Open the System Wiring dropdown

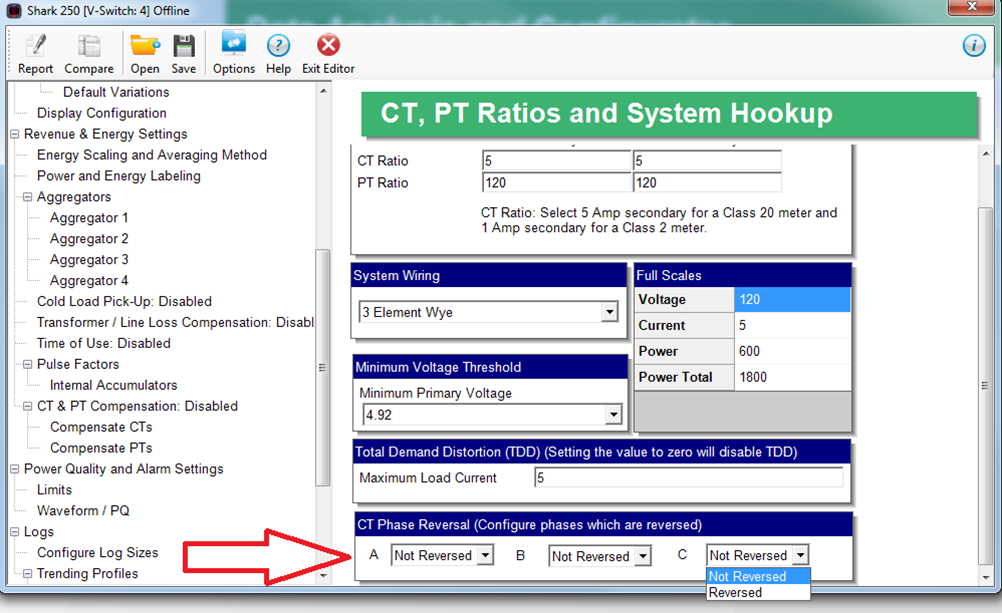click(x=610, y=312)
